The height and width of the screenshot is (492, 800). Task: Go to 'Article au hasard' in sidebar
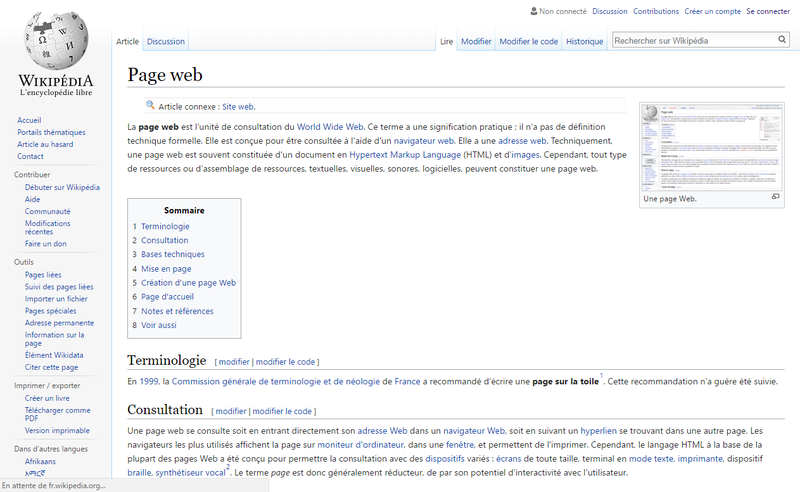[x=45, y=144]
